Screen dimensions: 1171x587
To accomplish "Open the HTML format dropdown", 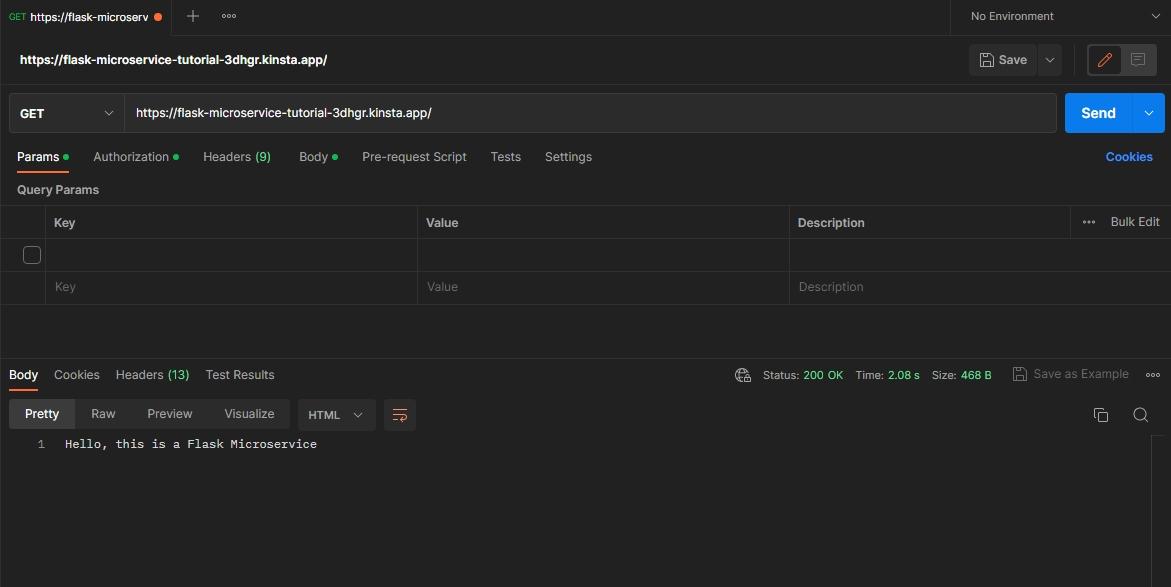I will [336, 415].
